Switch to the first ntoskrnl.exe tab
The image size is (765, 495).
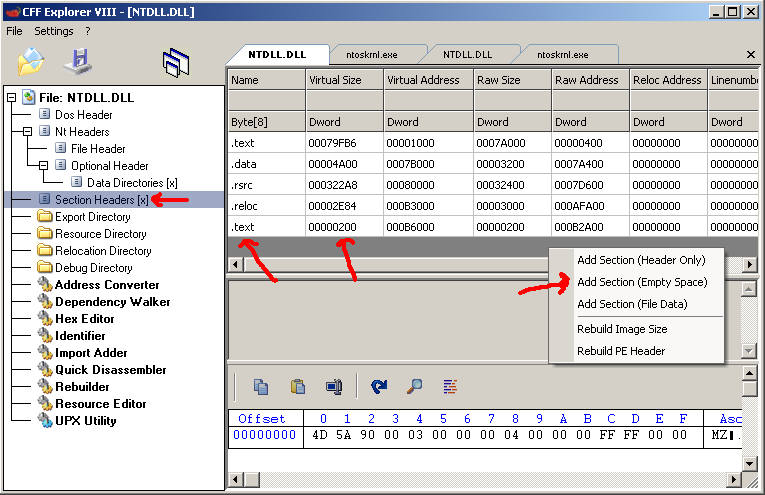point(372,55)
